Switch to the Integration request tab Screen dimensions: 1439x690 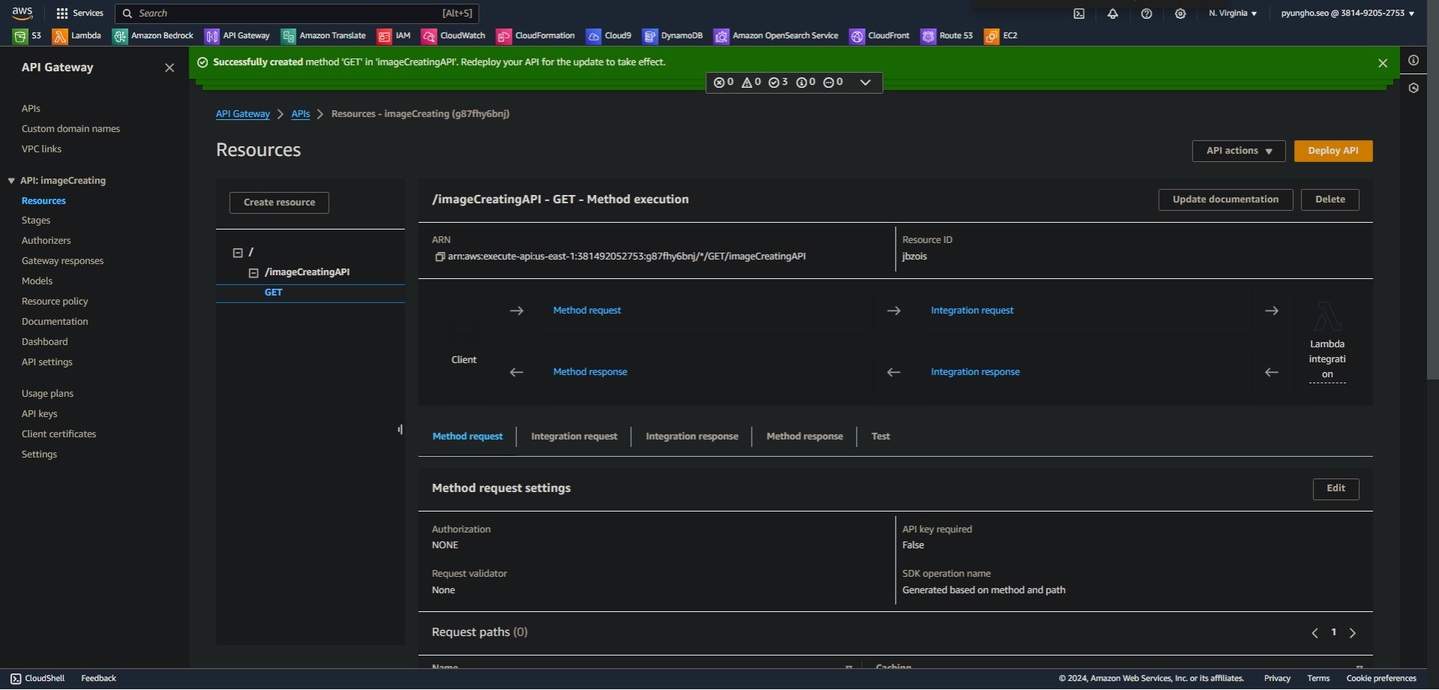[574, 436]
